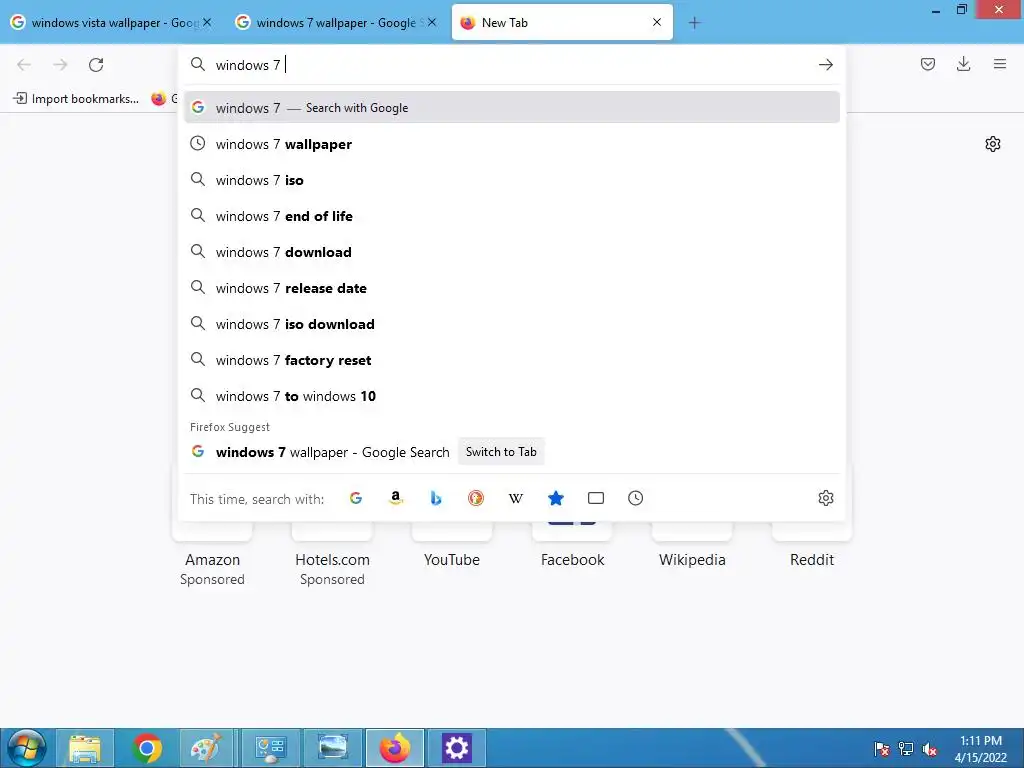Viewport: 1024px width, 768px height.
Task: Open windows 7 wallpaper Google Search result
Action: point(332,452)
